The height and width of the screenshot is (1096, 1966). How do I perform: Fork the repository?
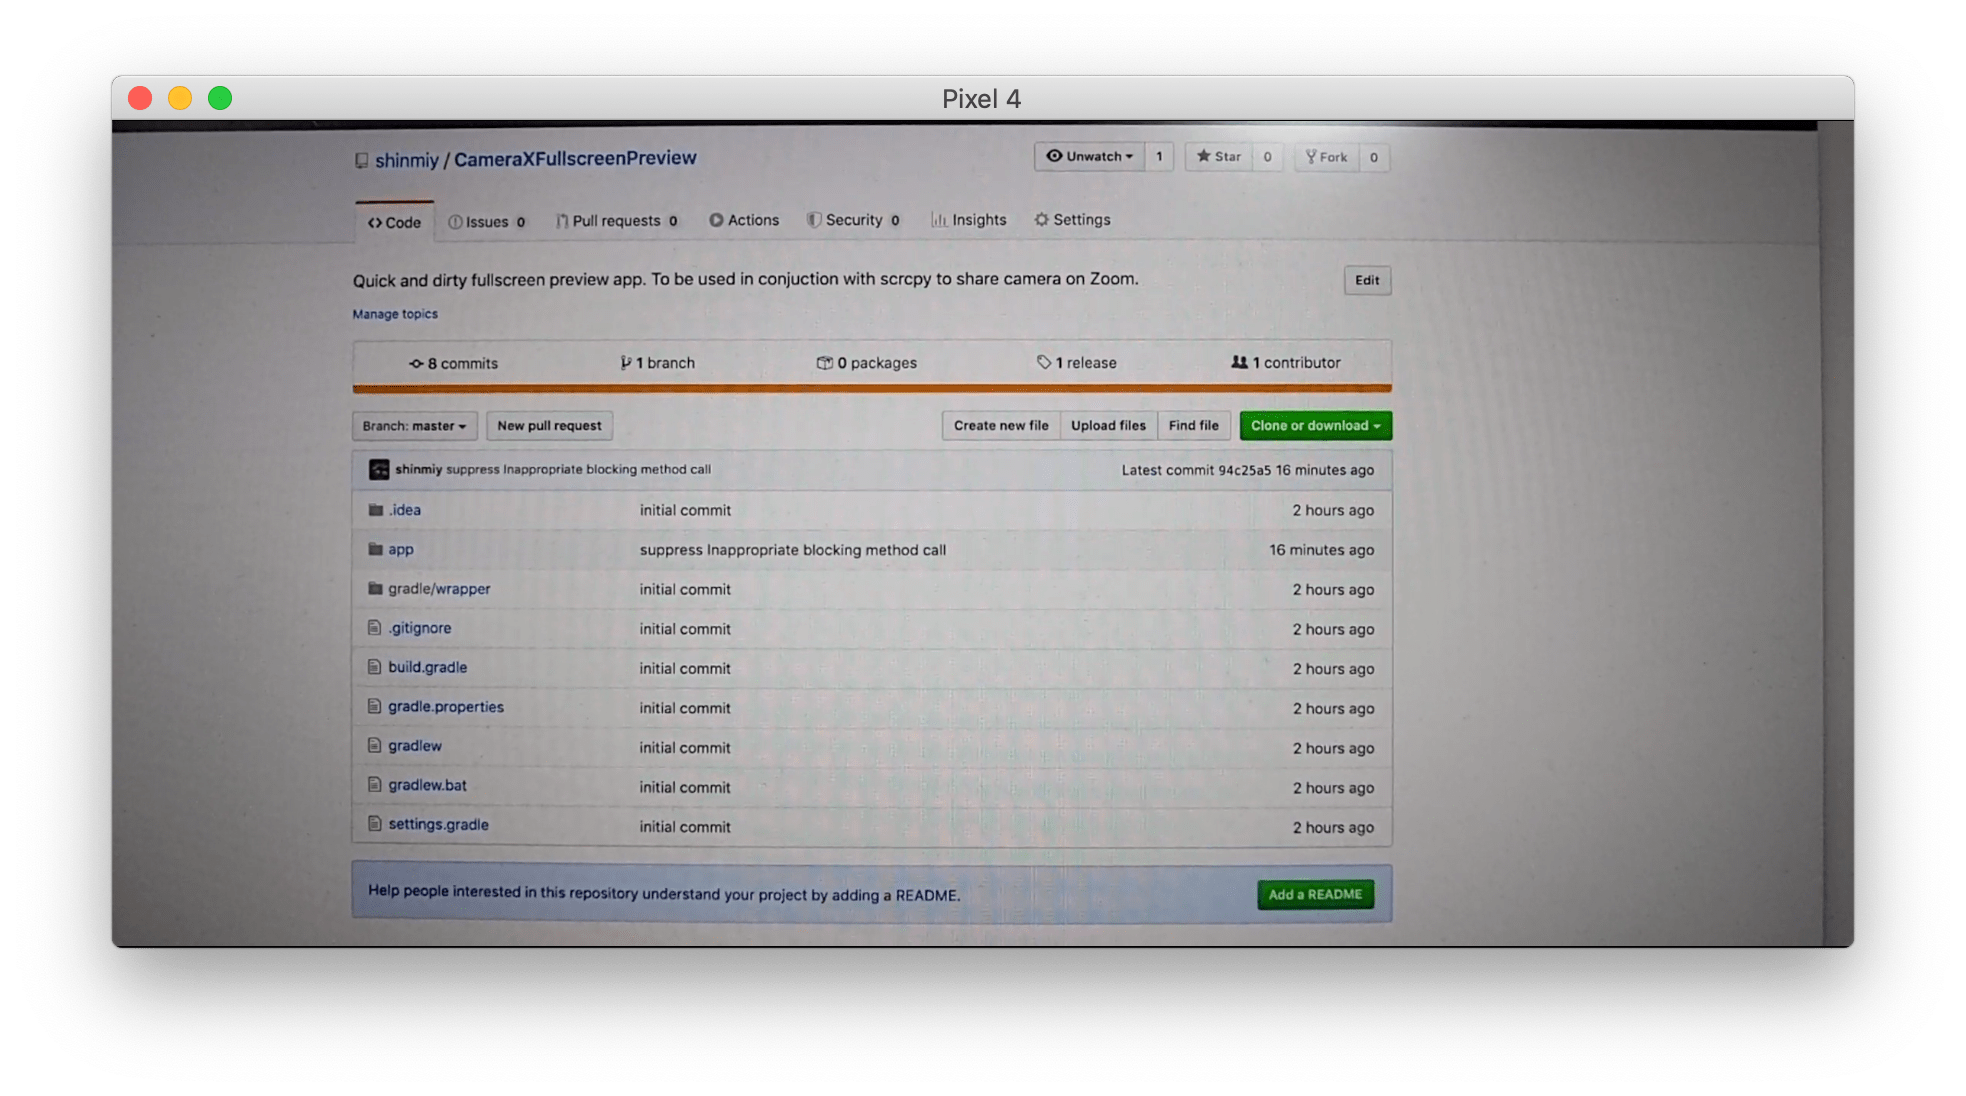pyautogui.click(x=1327, y=157)
